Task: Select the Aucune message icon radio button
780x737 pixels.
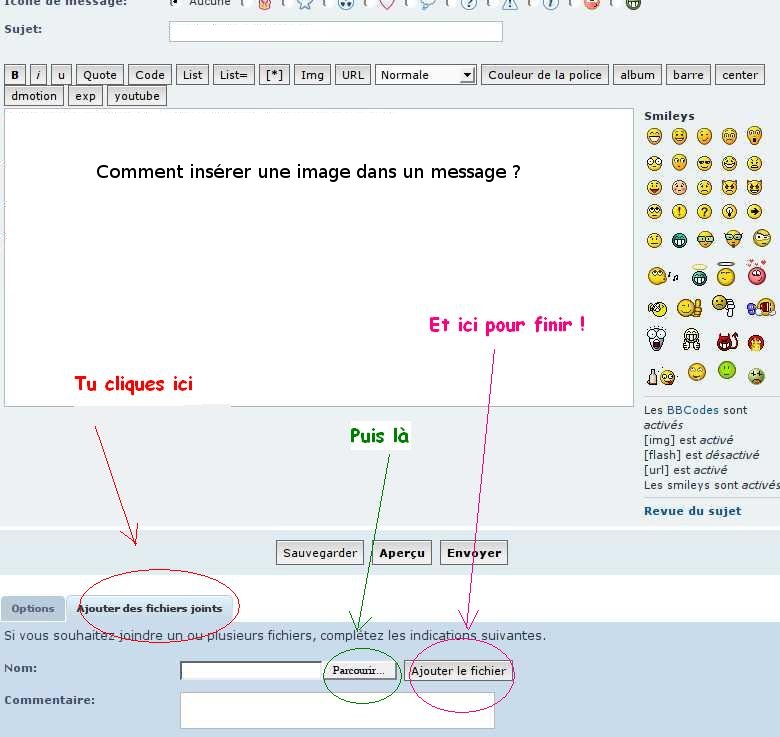Action: point(174,2)
